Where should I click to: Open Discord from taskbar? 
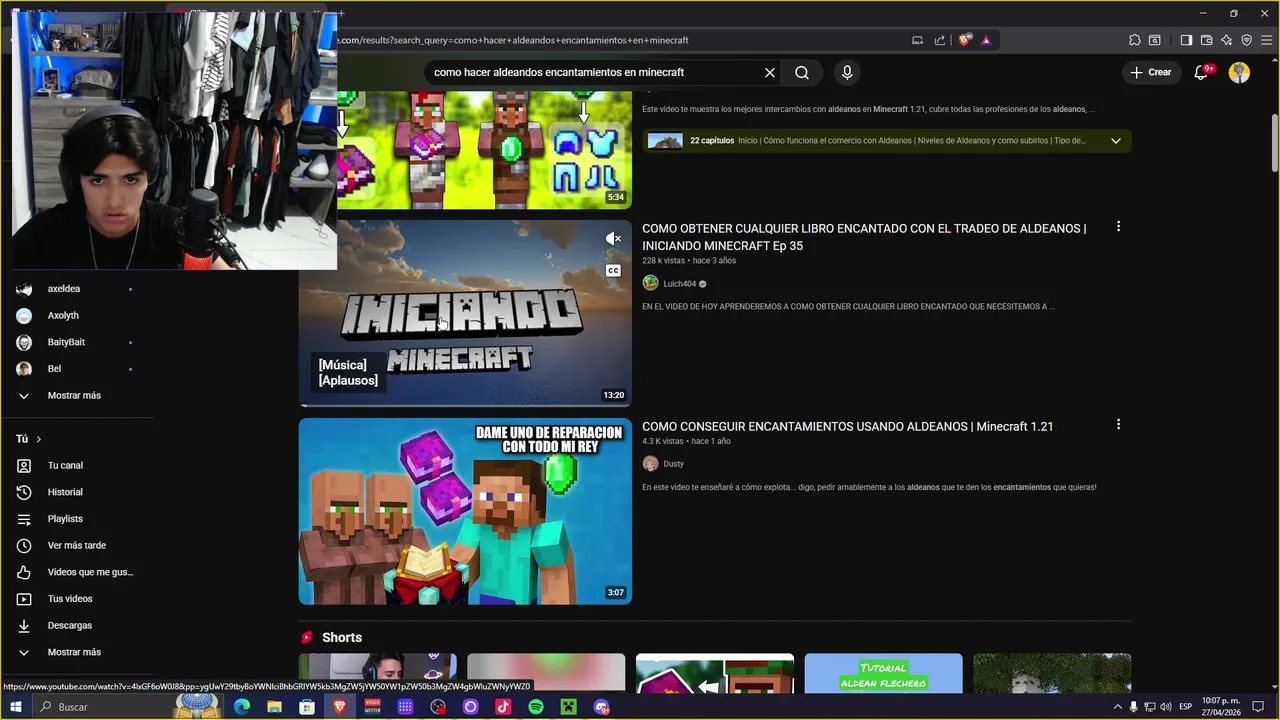(x=601, y=707)
